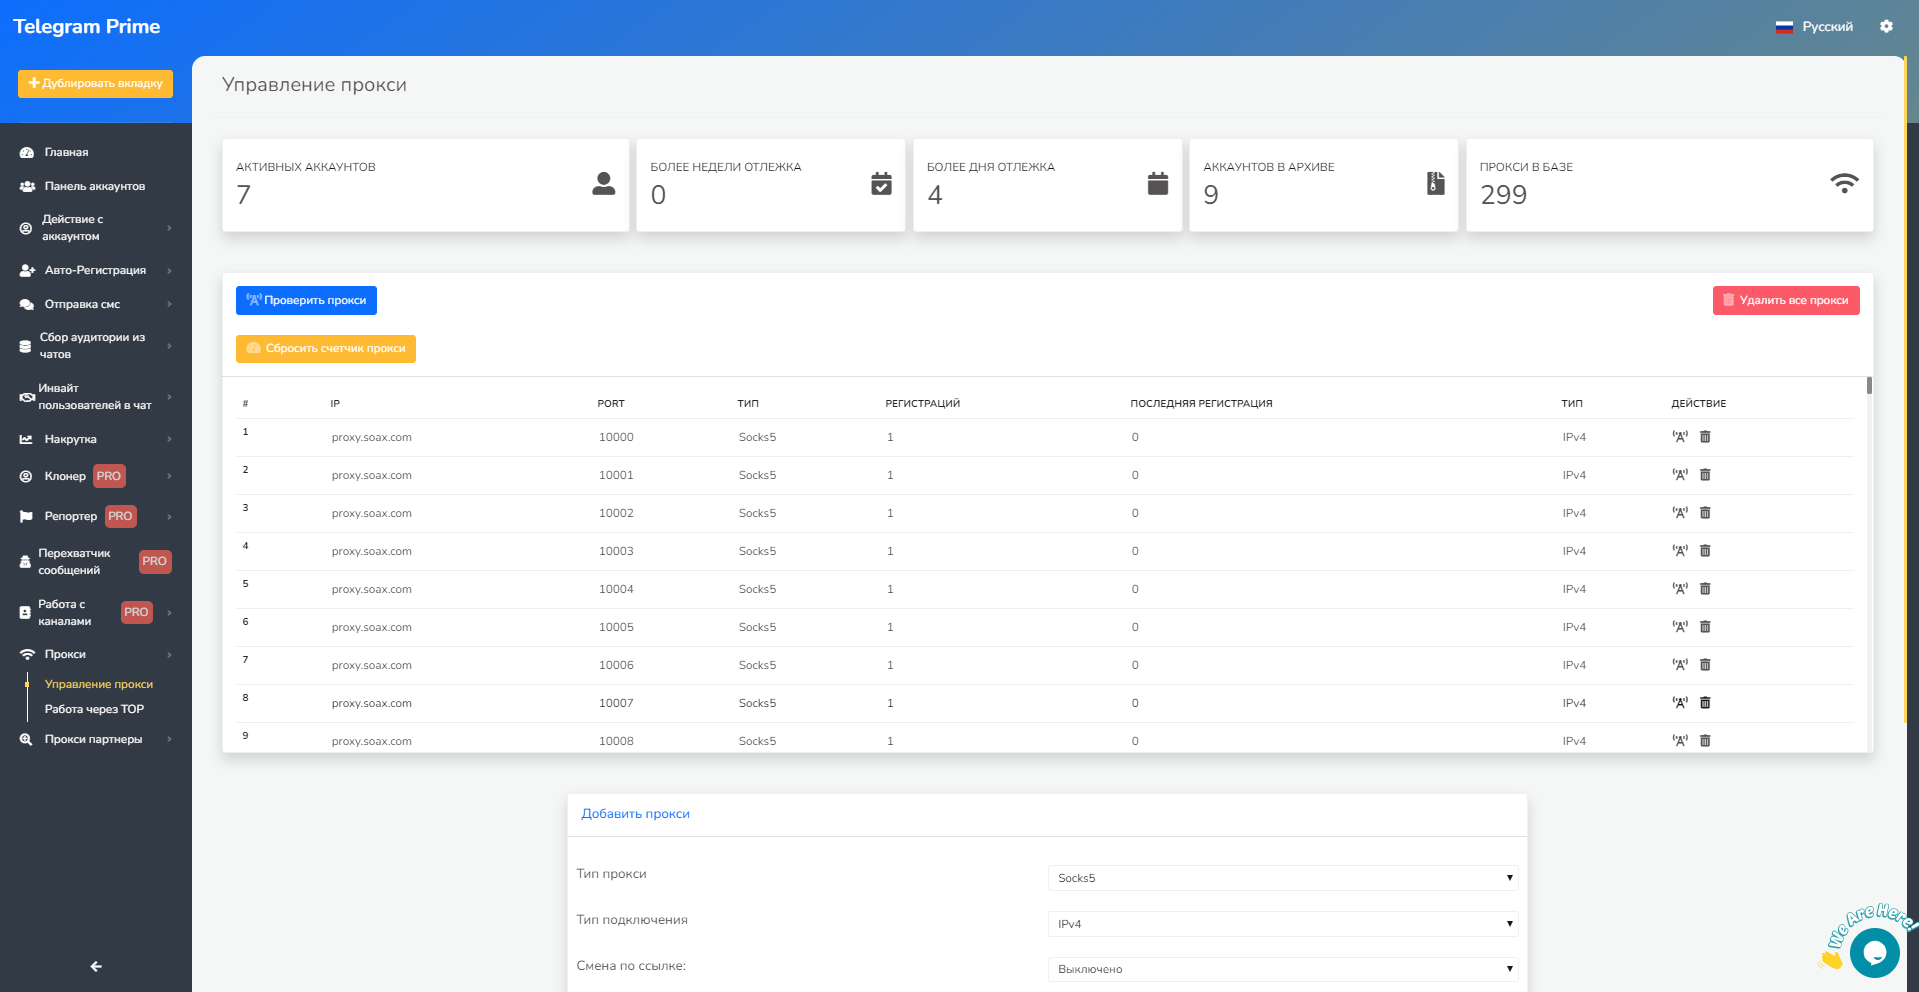Open the link rotation 'Выключено' dropdown

(1282, 969)
